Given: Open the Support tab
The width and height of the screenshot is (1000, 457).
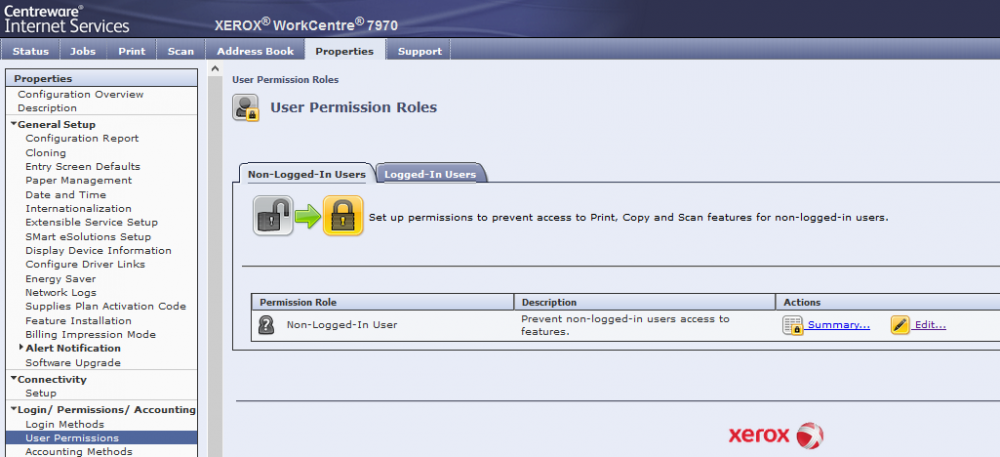Looking at the screenshot, I should (x=419, y=51).
